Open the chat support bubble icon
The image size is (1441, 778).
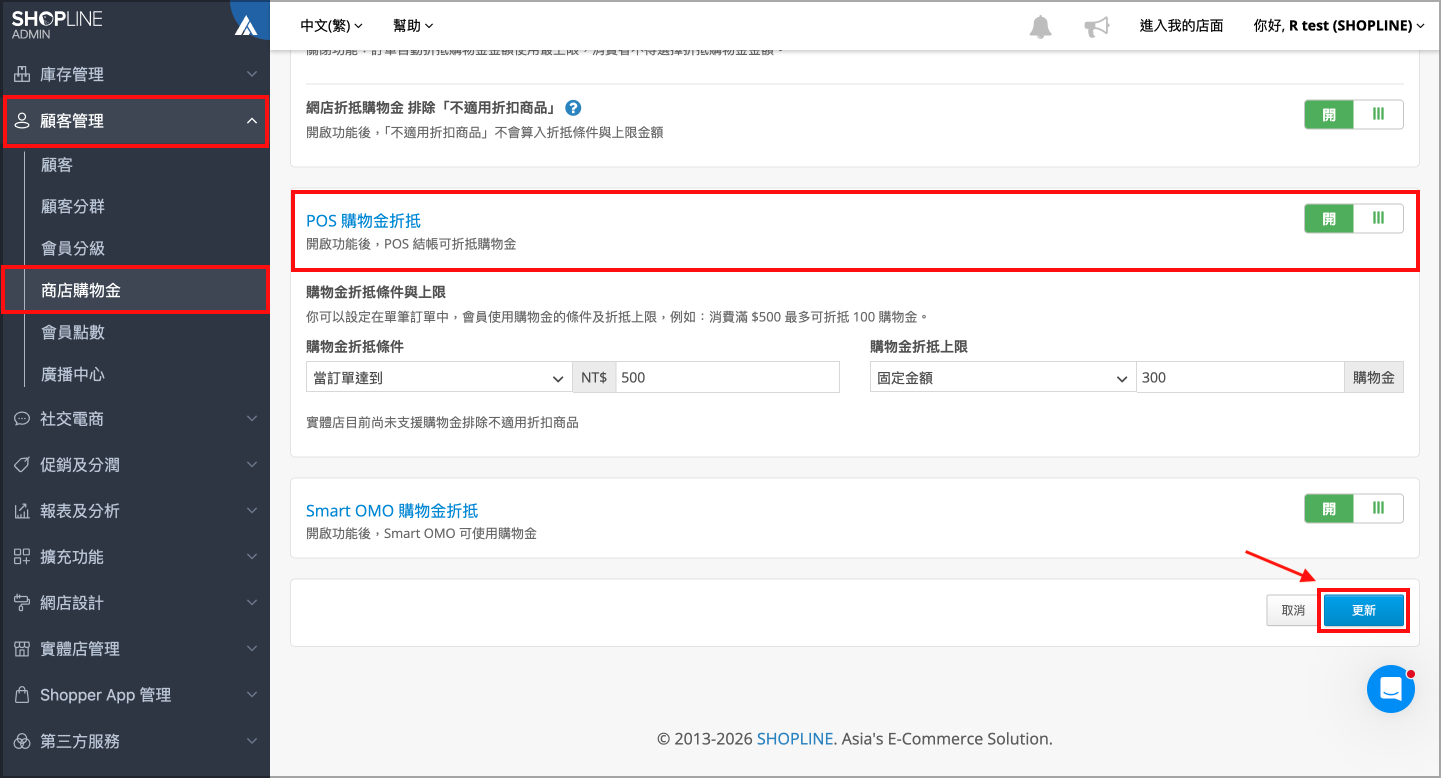(1390, 688)
